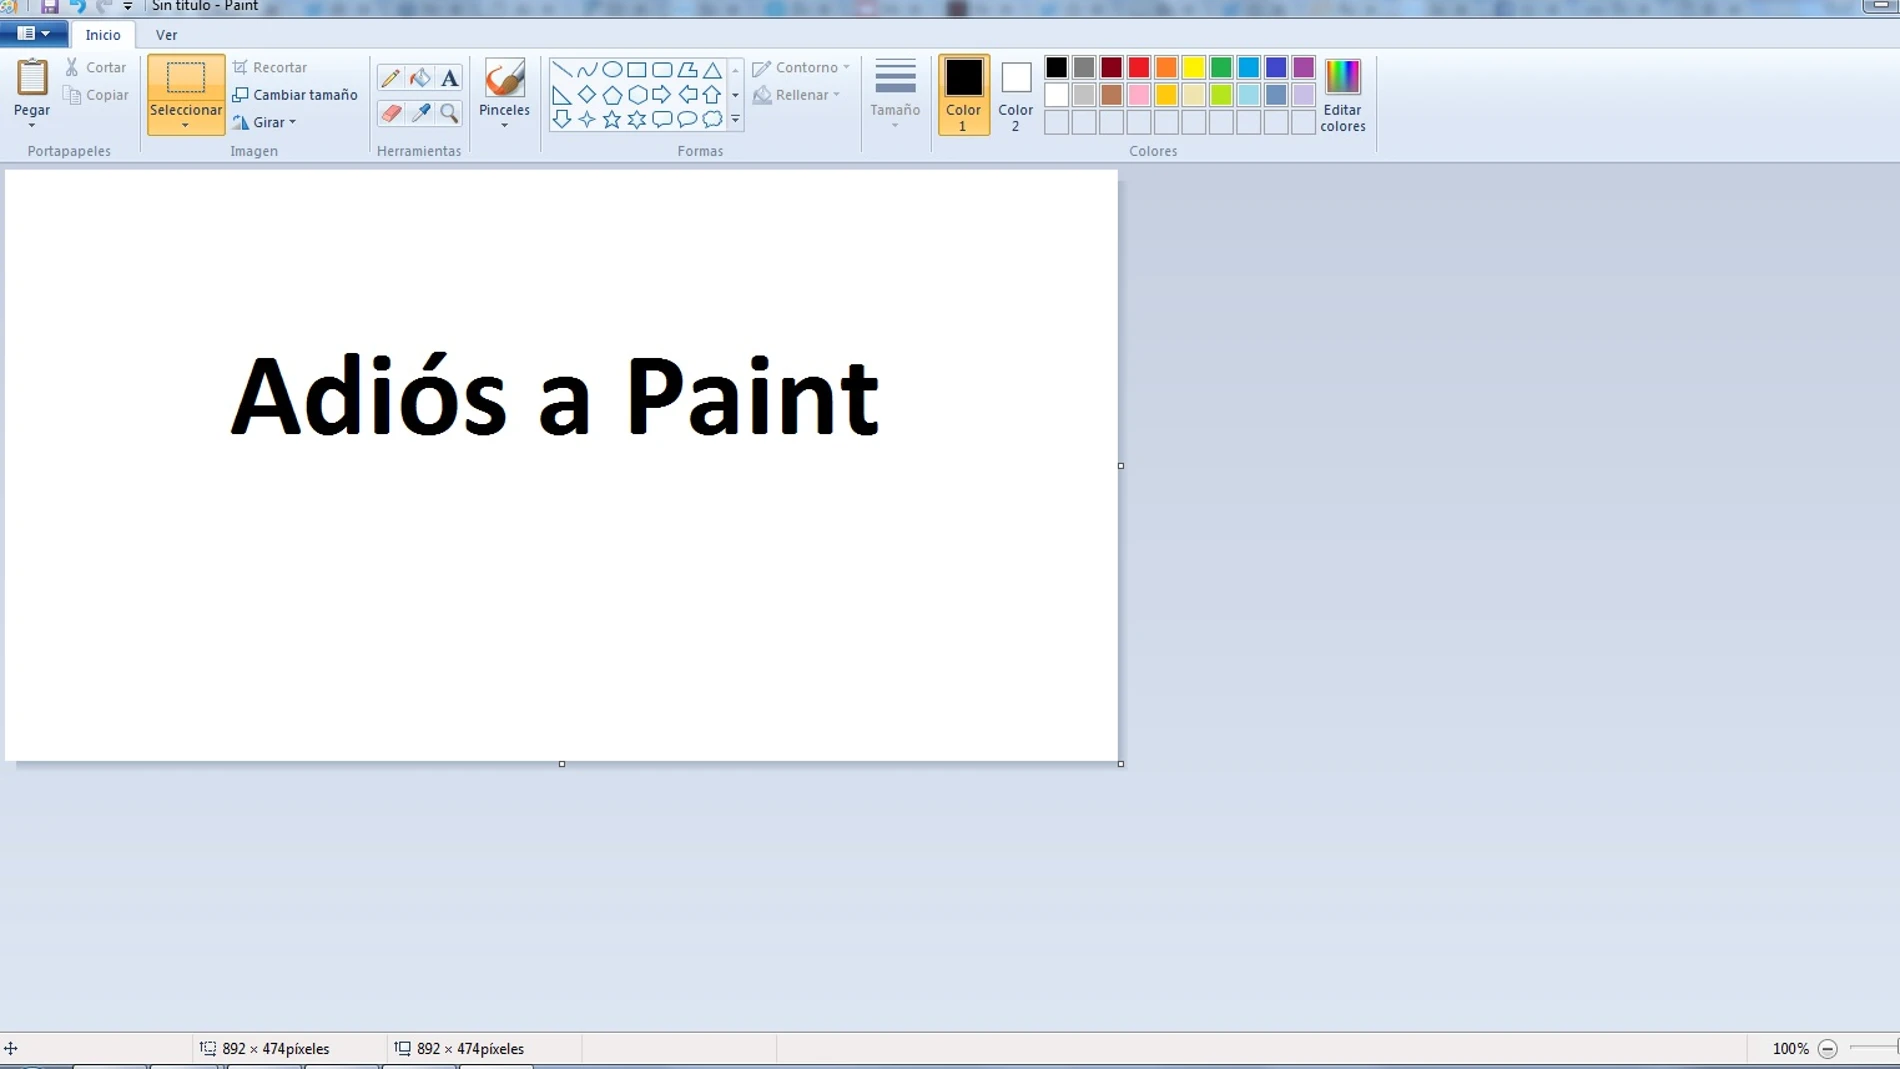Choose the Right triangle shape
This screenshot has width=1900, height=1069.
click(562, 95)
